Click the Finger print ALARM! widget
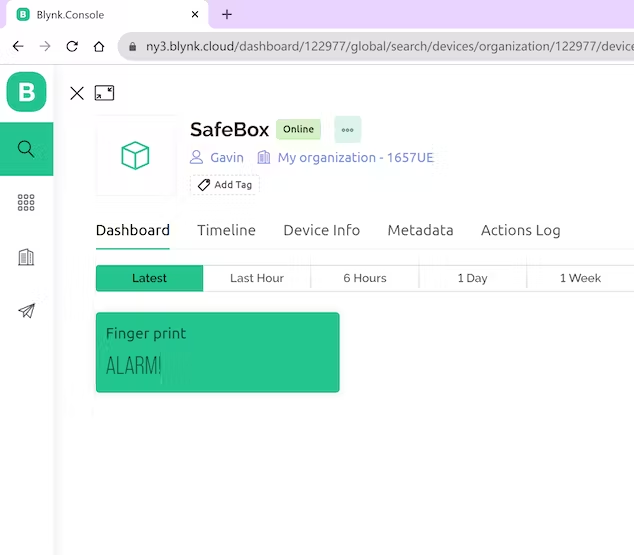 (218, 352)
